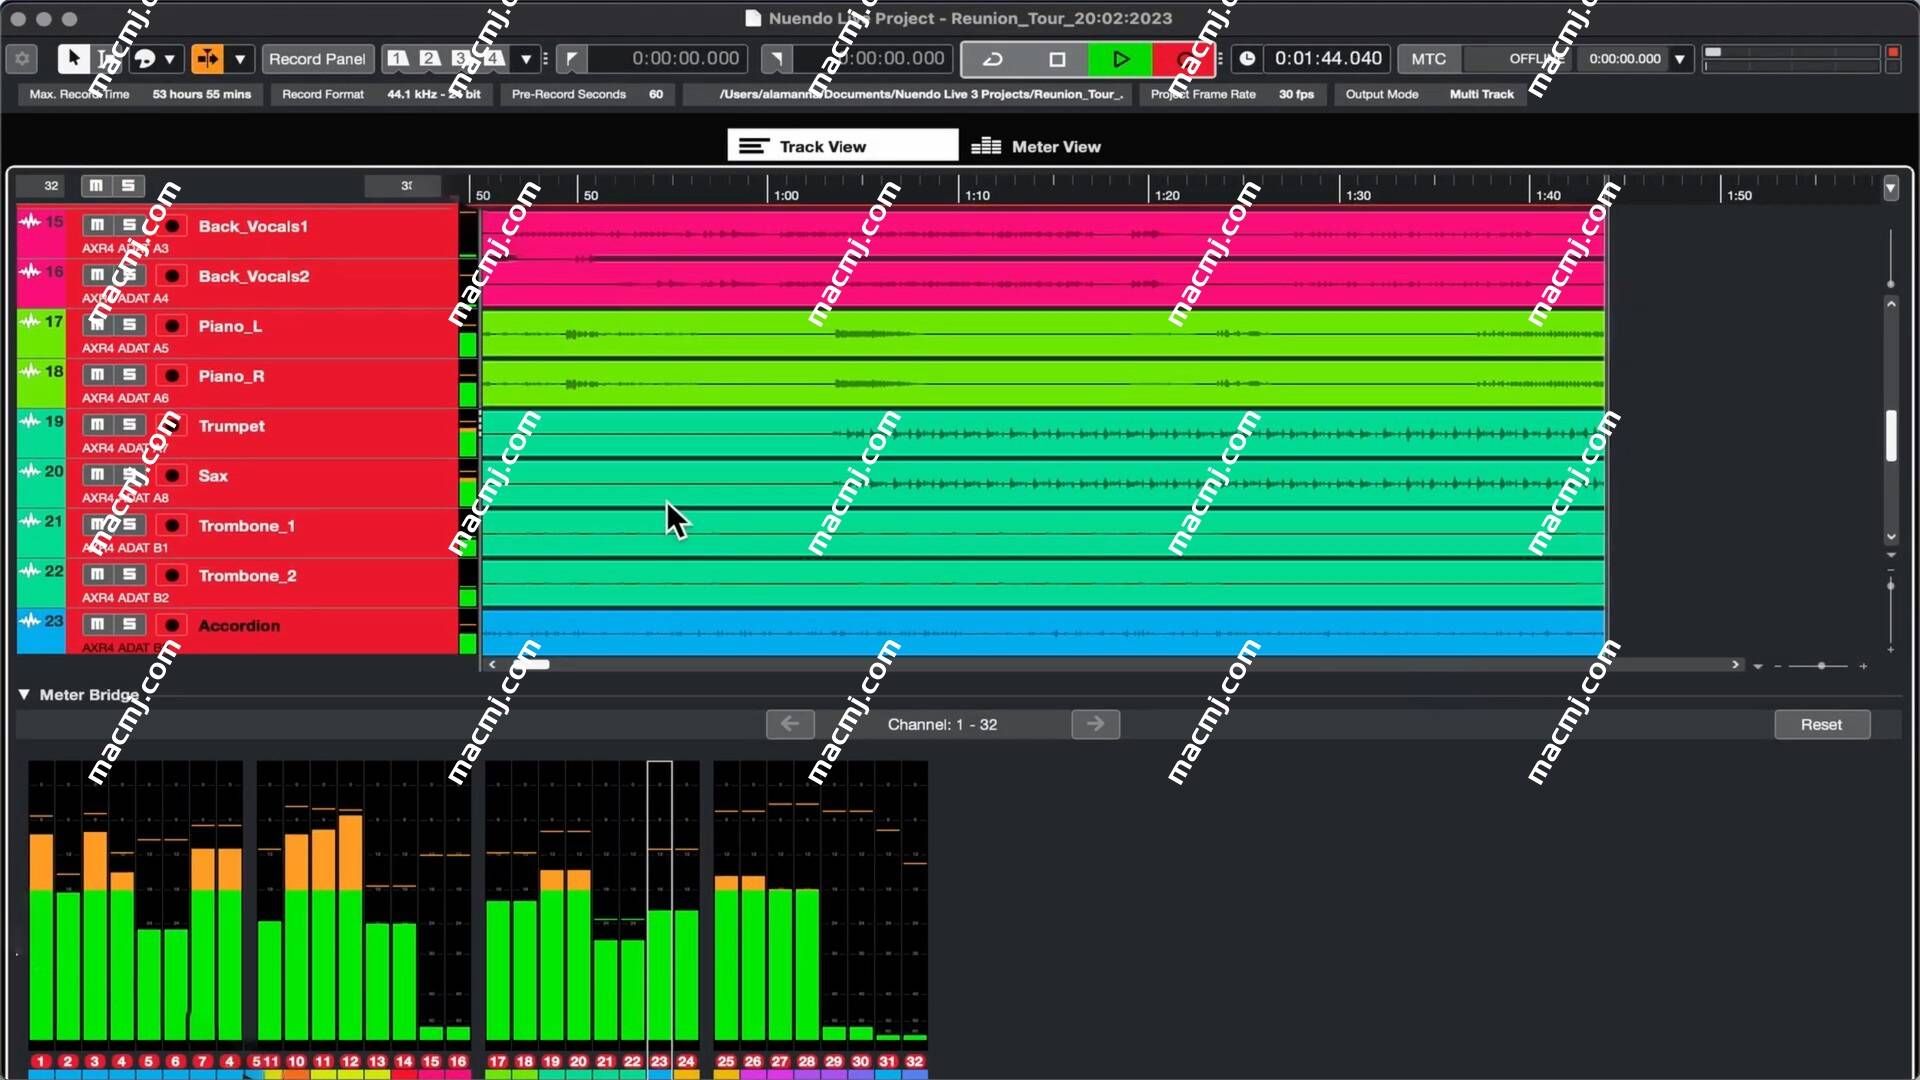Click the horizontal zoom slider under the tracks
The height and width of the screenshot is (1080, 1920).
click(1821, 665)
